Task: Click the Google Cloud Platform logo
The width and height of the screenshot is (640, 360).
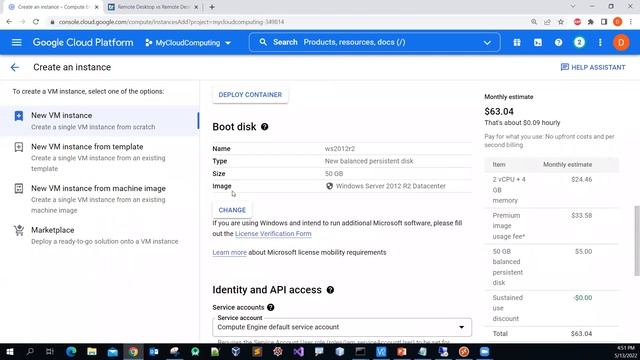Action: [83, 42]
